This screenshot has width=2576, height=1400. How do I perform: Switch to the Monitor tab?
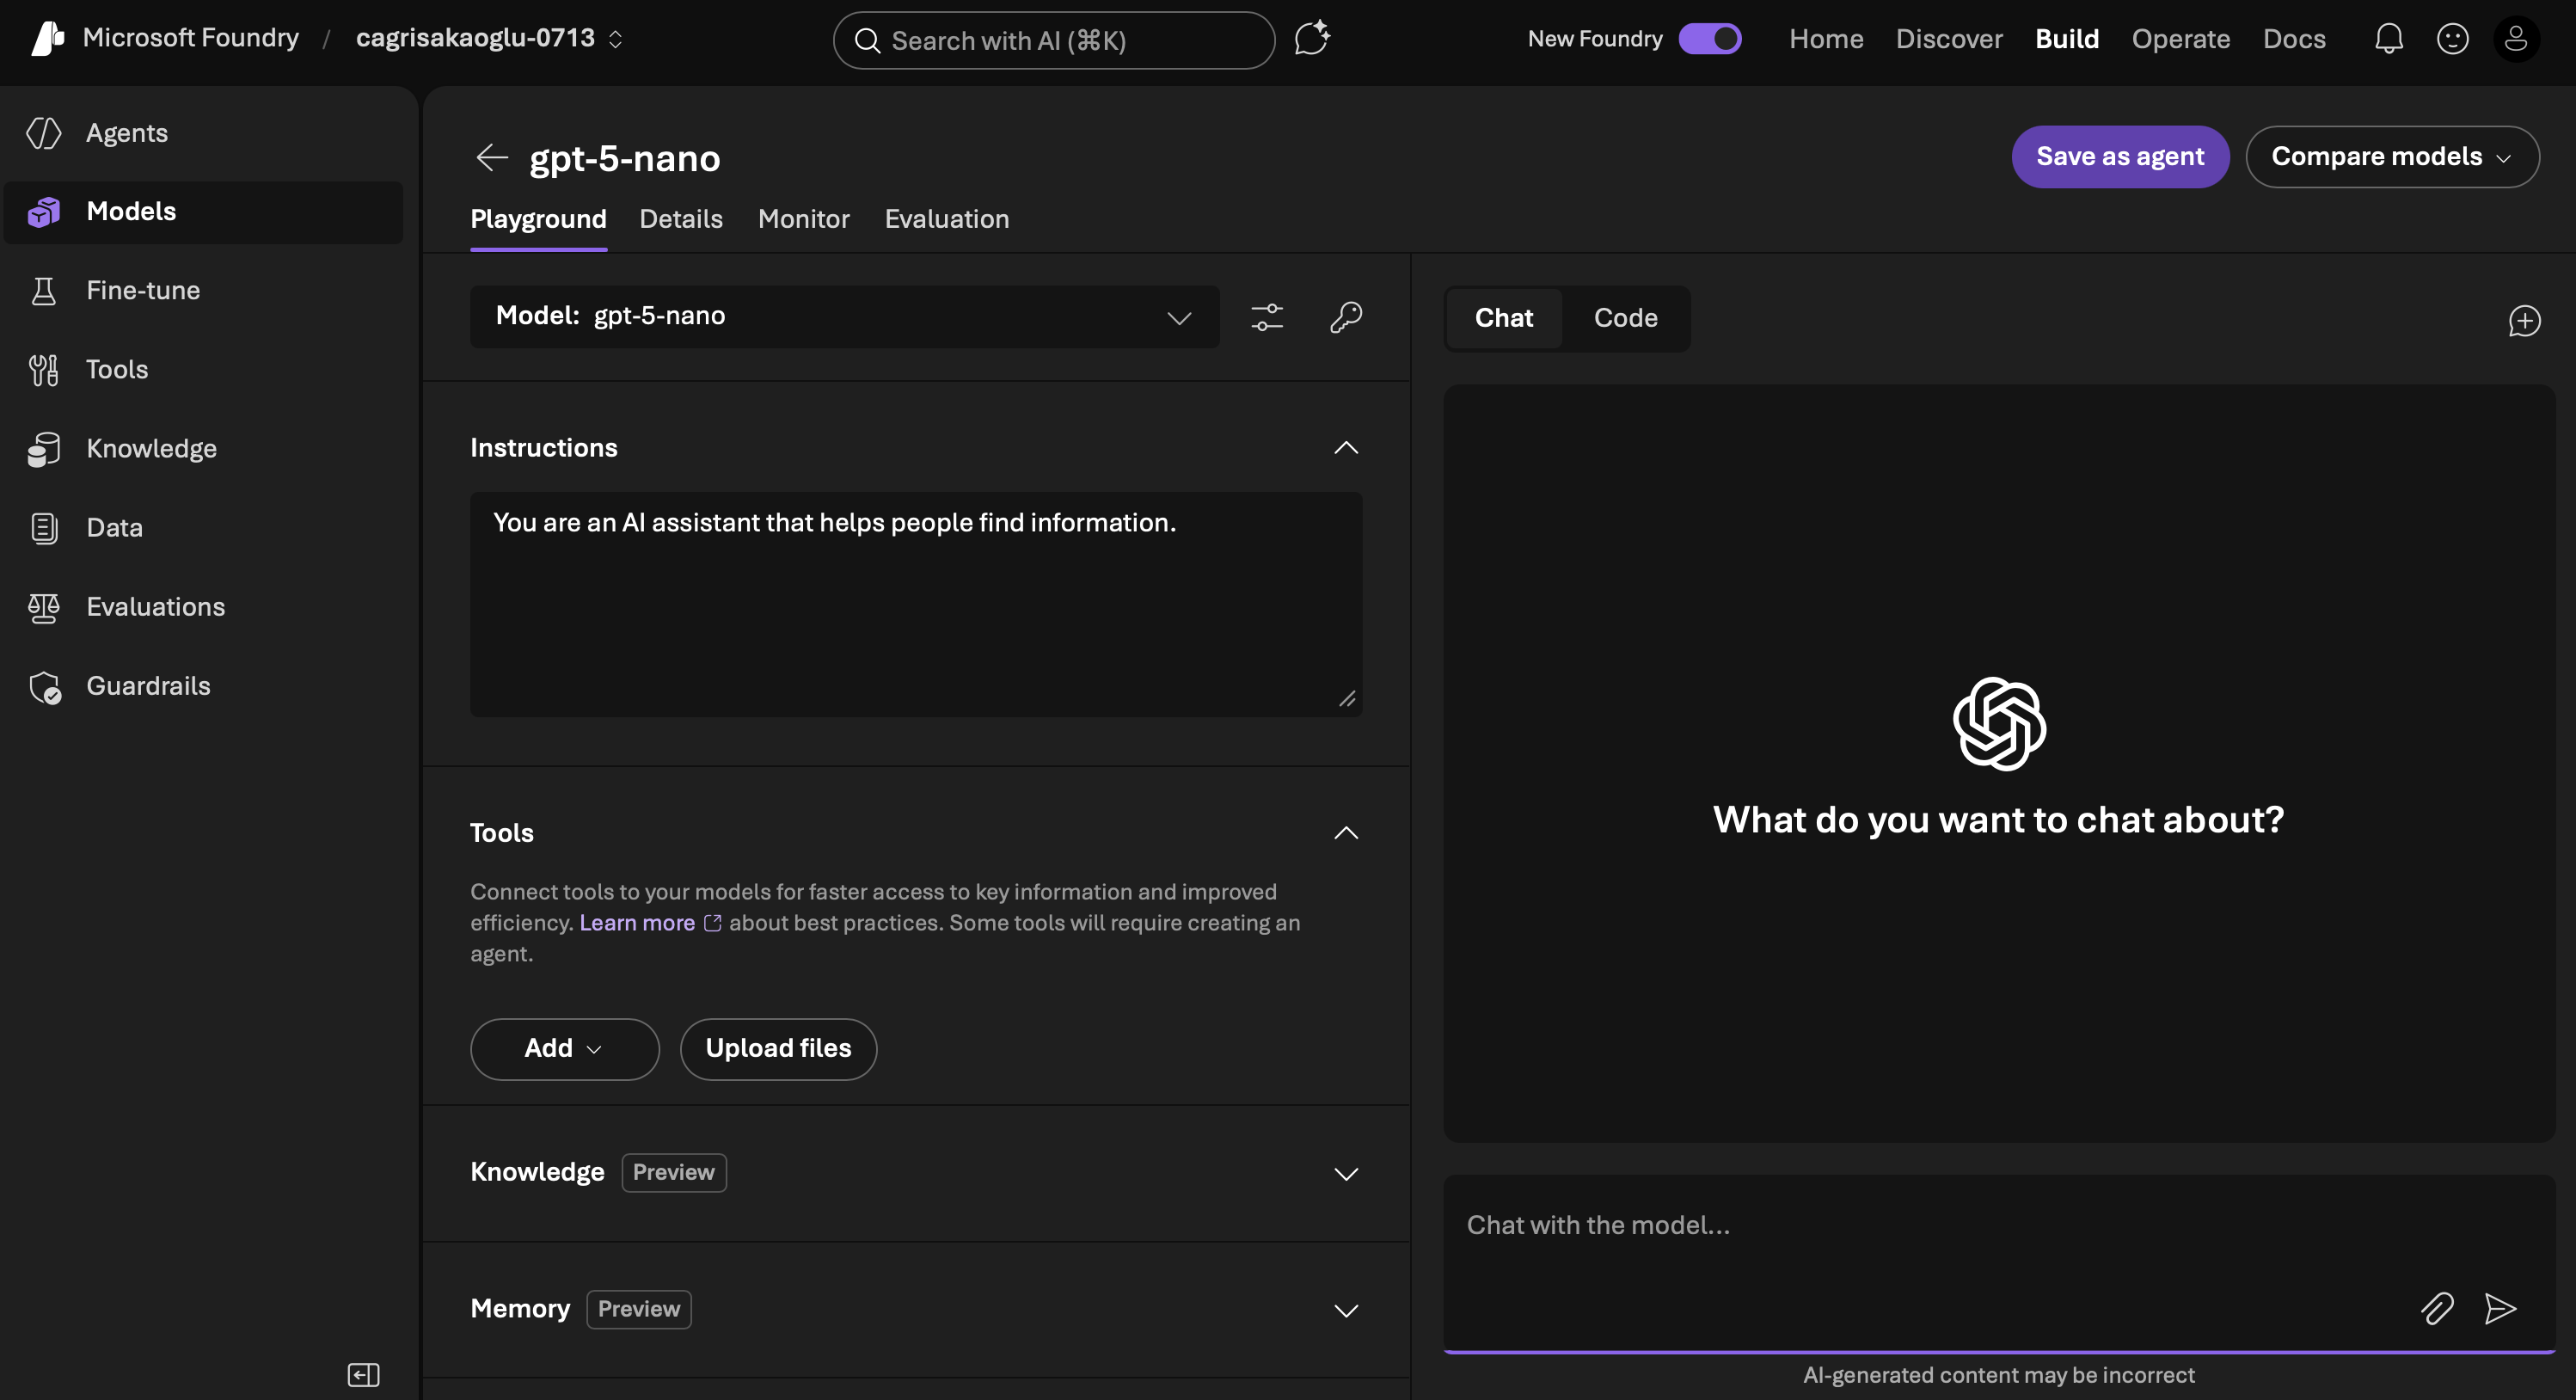click(x=803, y=219)
